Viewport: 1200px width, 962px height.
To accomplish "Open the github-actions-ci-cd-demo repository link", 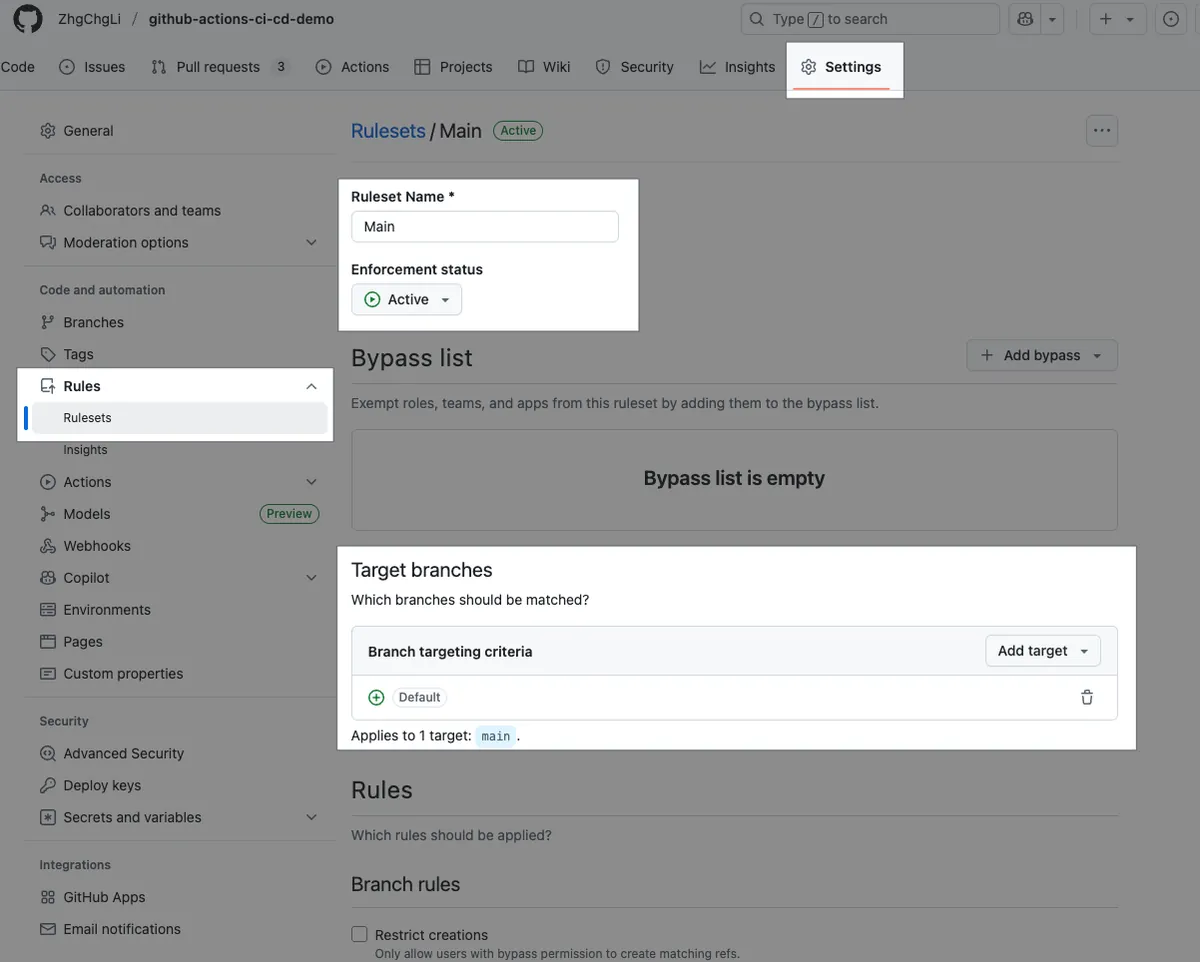I will (241, 19).
